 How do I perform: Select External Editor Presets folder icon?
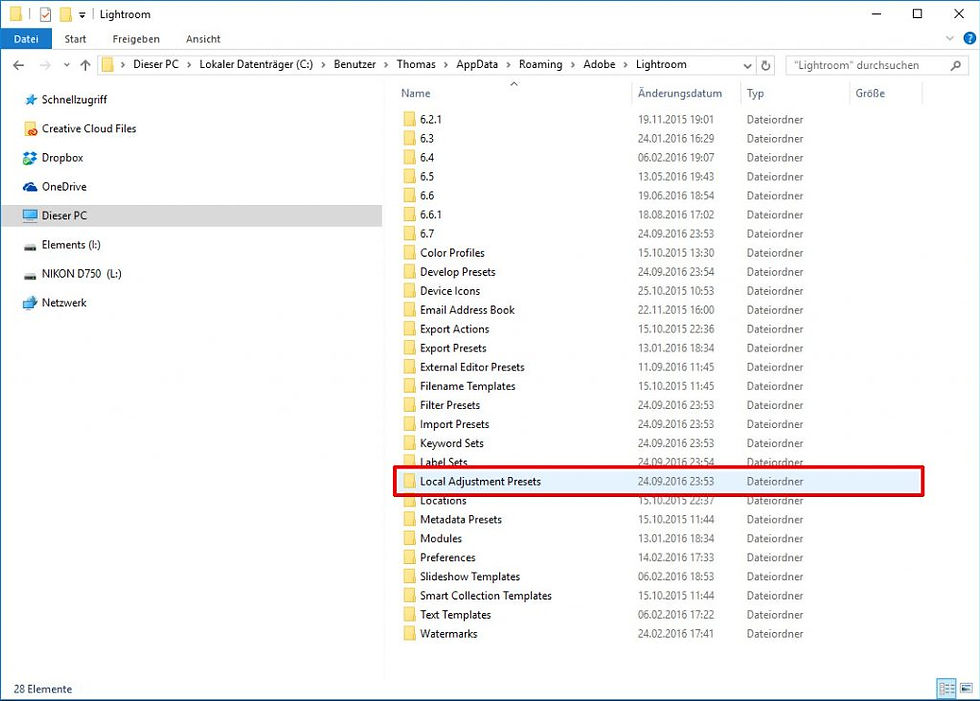tap(409, 367)
